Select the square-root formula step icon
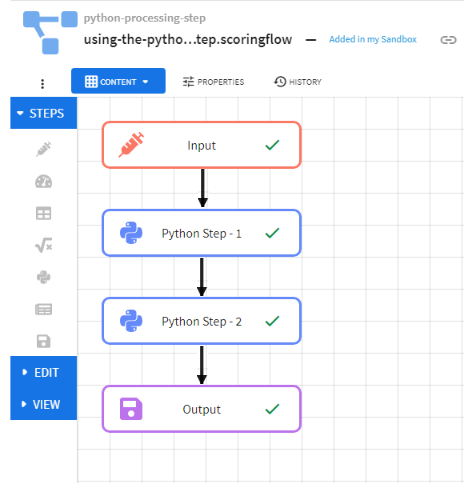 click(44, 245)
